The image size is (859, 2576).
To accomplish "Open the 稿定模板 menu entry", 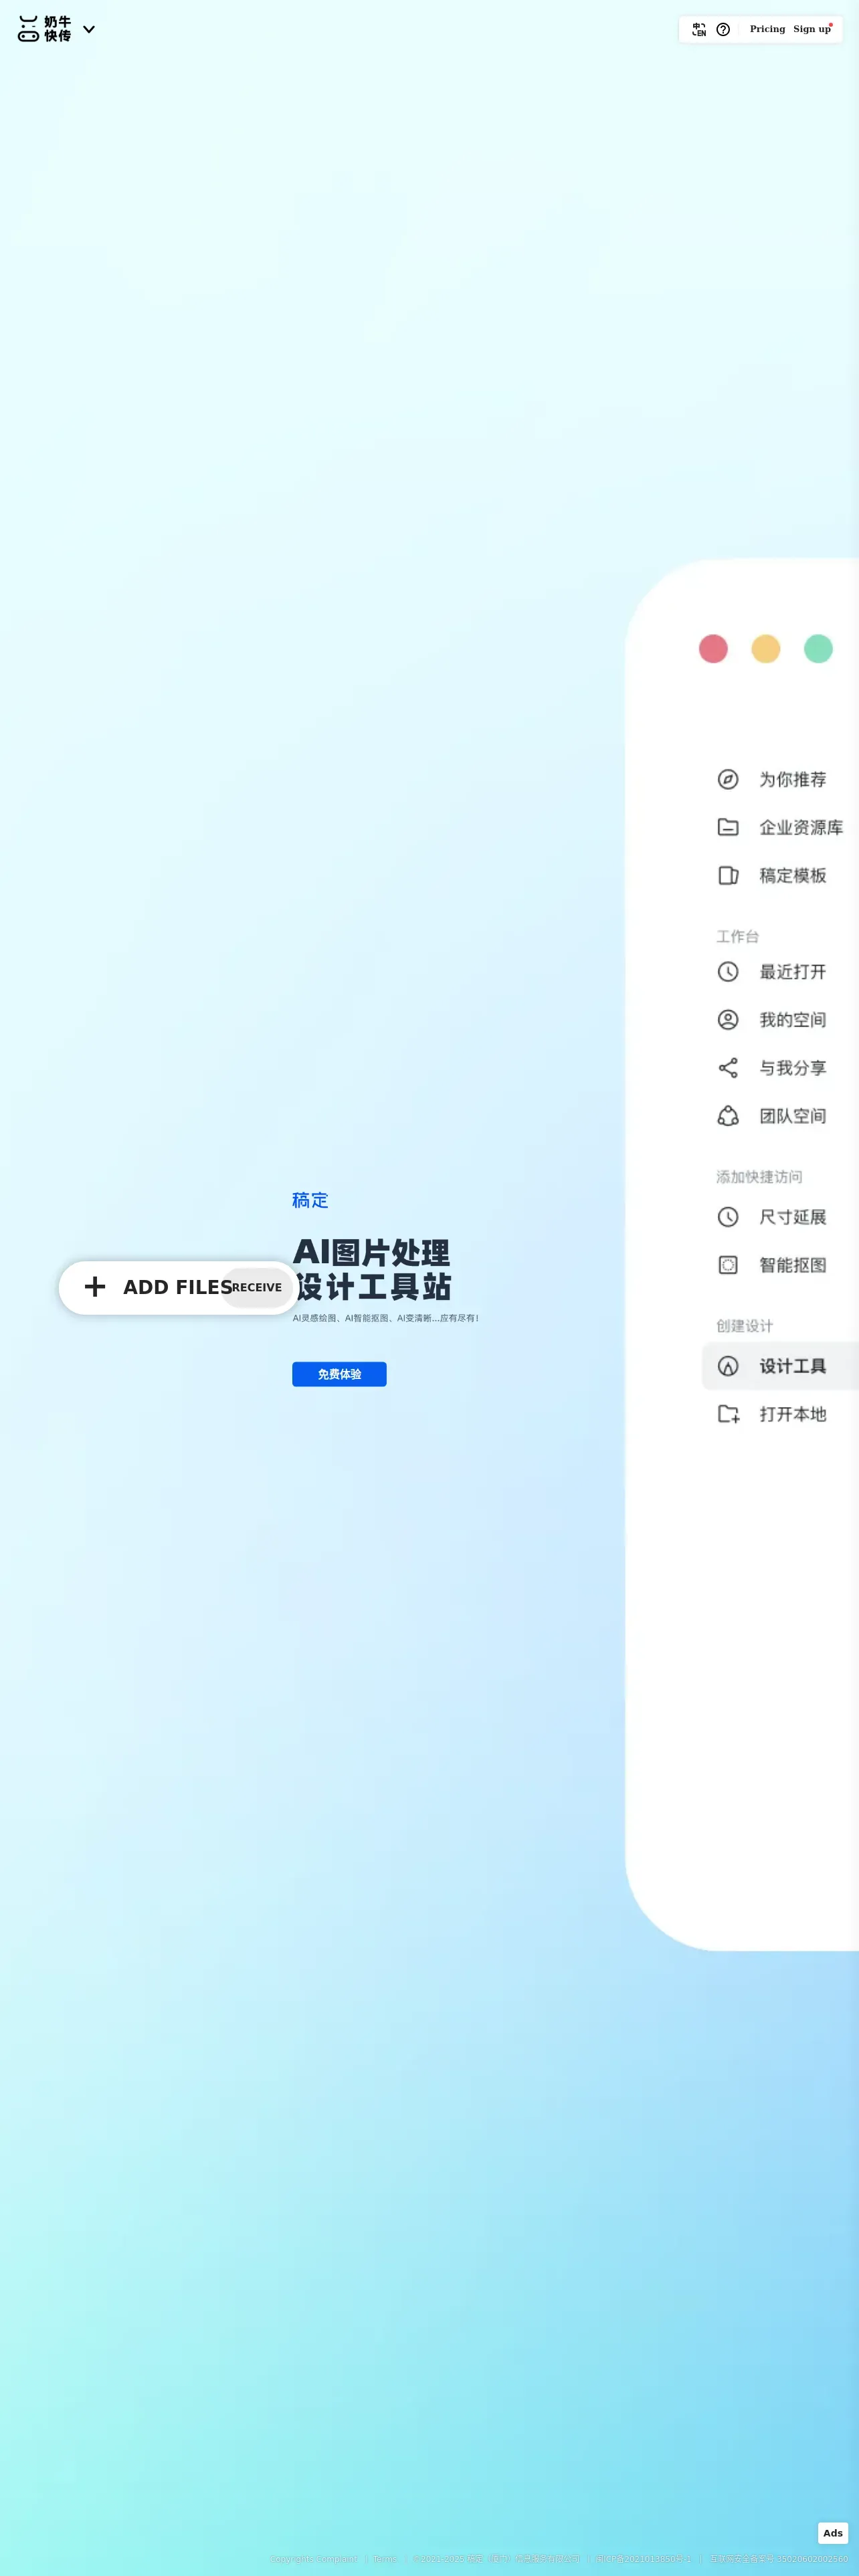I will [x=792, y=875].
